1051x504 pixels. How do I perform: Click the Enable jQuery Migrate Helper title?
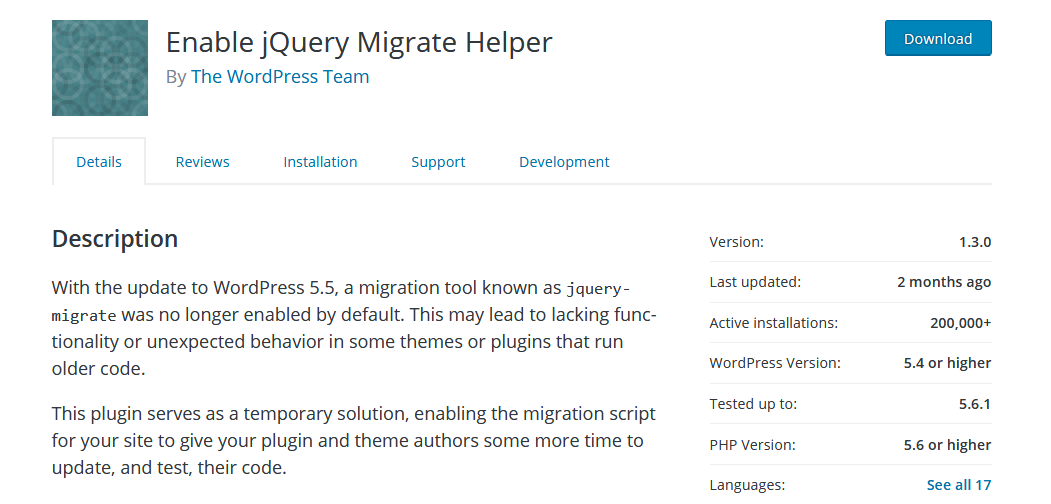[x=359, y=42]
